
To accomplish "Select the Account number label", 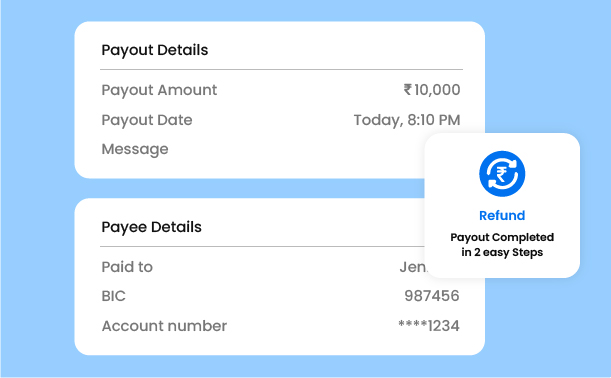I will [x=164, y=326].
